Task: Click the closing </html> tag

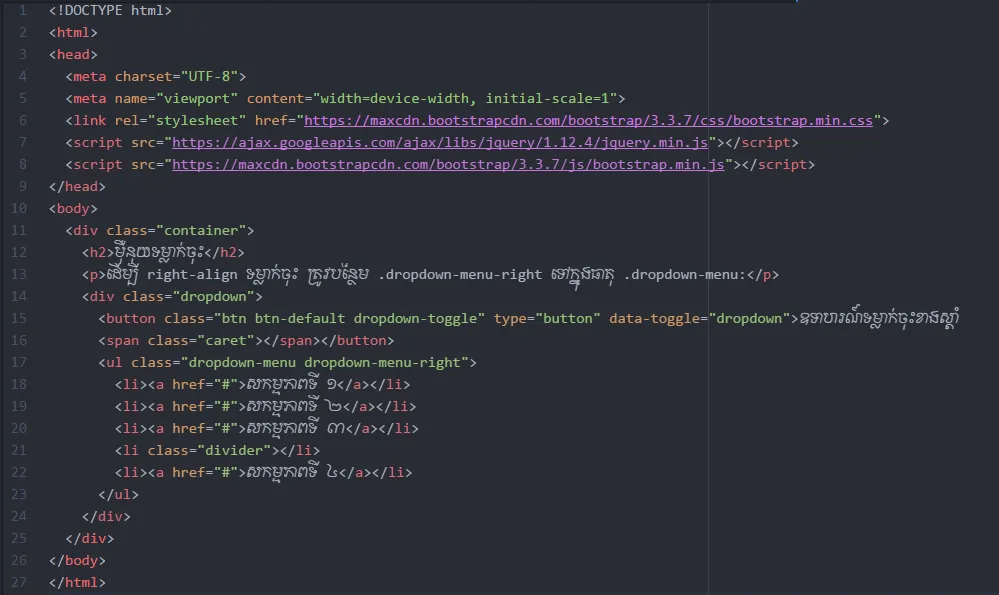Action: coord(77,582)
